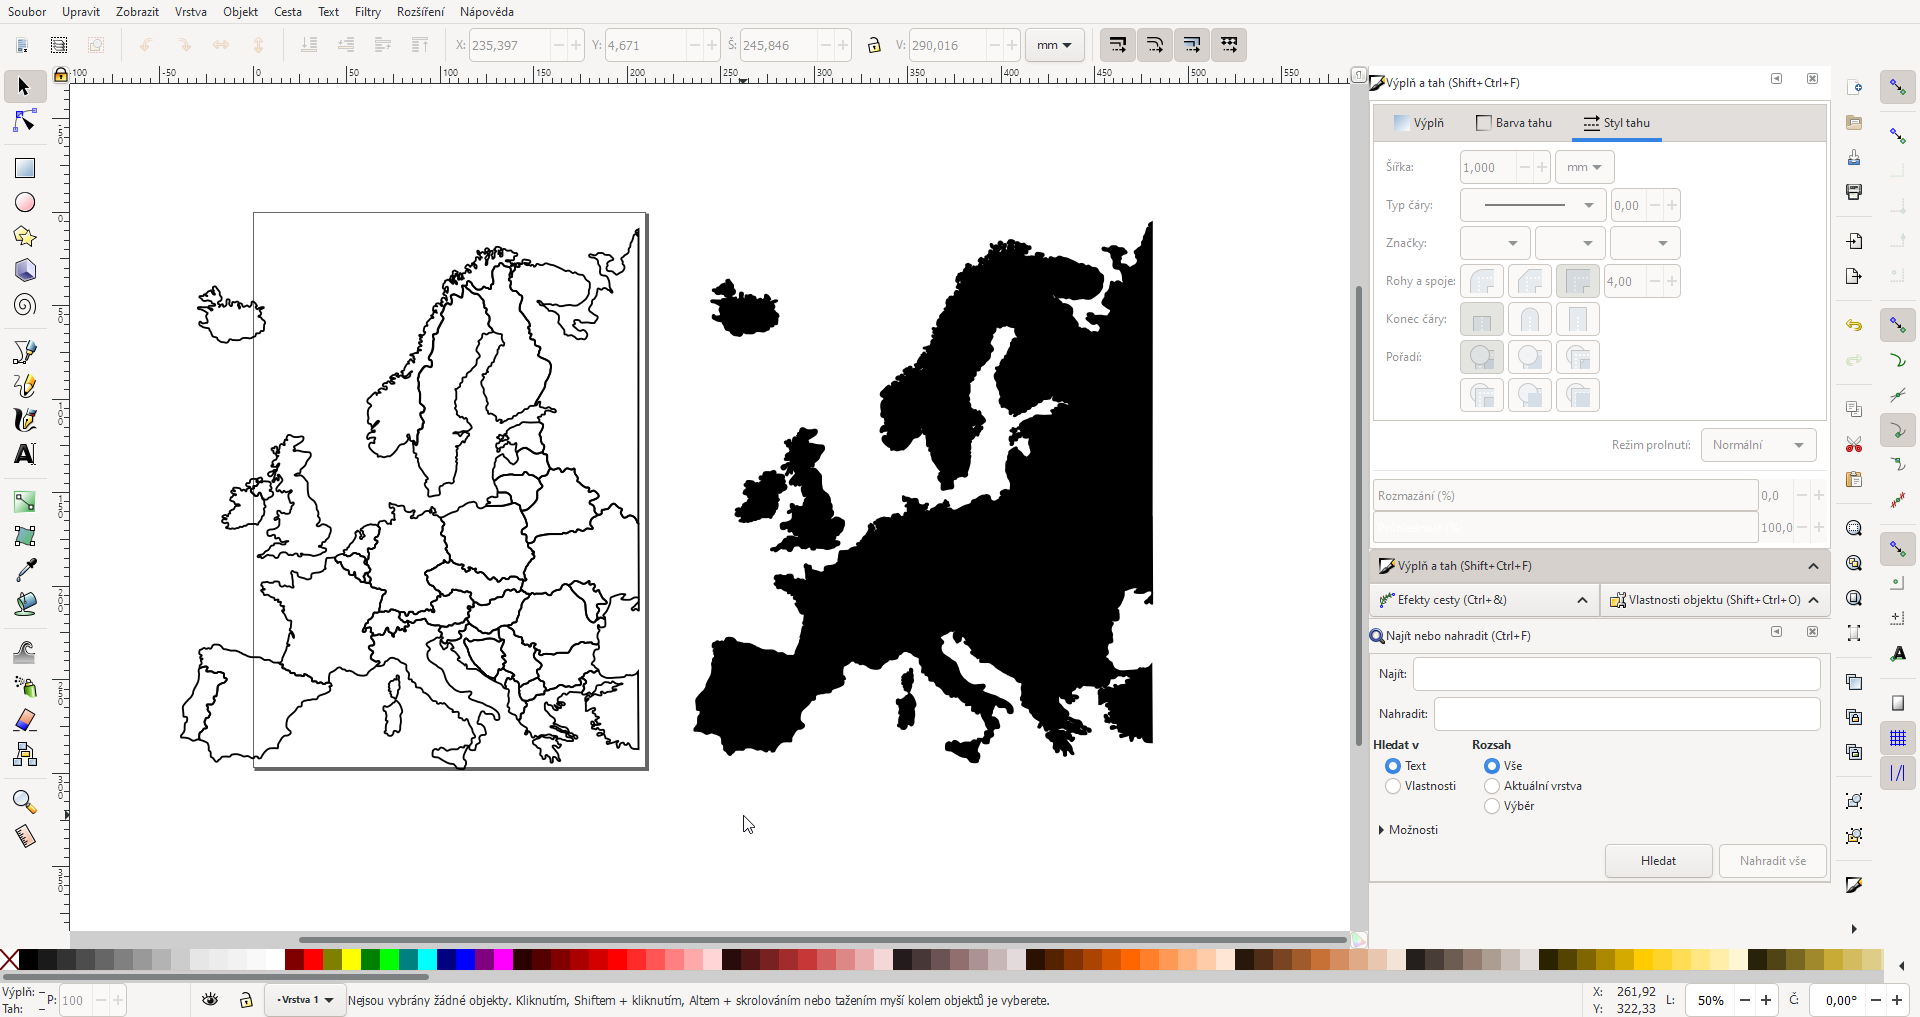
Task: Select the Star and polygon tool
Action: [x=25, y=237]
